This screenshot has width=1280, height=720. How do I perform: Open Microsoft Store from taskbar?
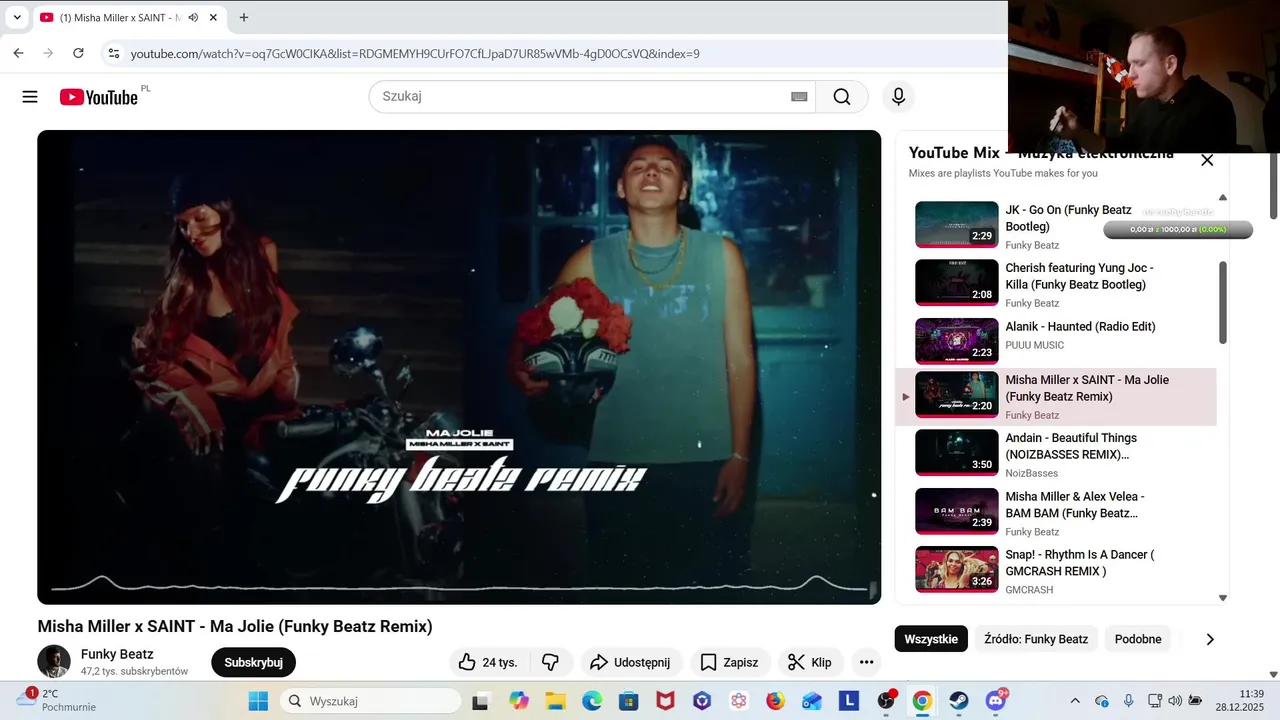628,701
